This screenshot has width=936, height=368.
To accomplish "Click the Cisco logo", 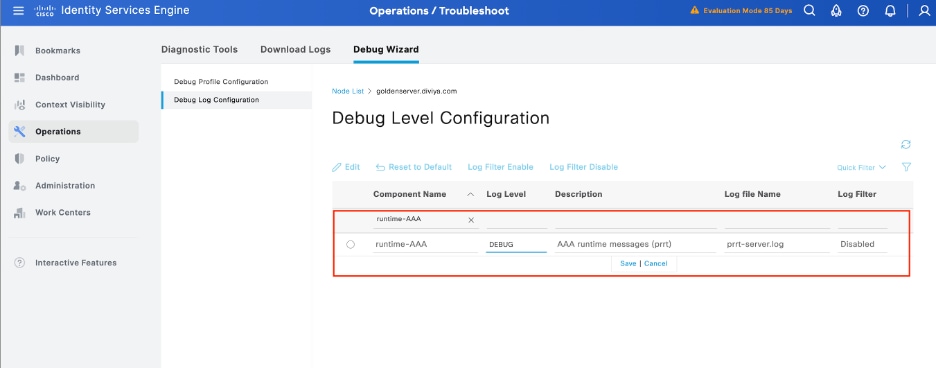I will (x=45, y=11).
